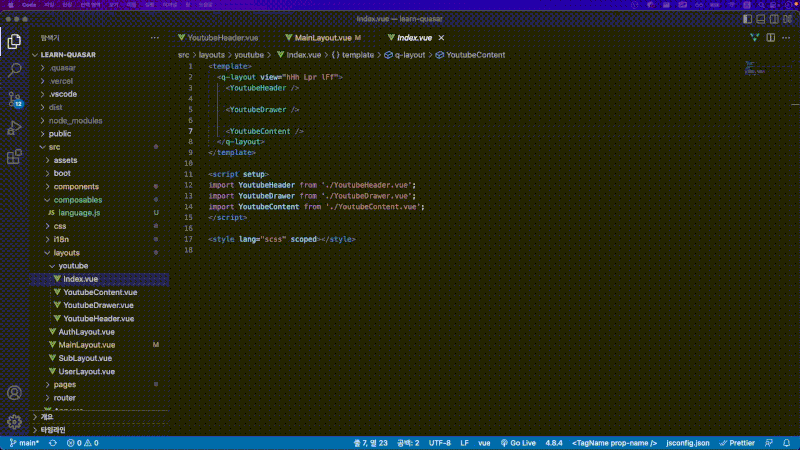The height and width of the screenshot is (450, 800).
Task: Open YoutubeDrawer.vue in explorer
Action: tap(98, 305)
